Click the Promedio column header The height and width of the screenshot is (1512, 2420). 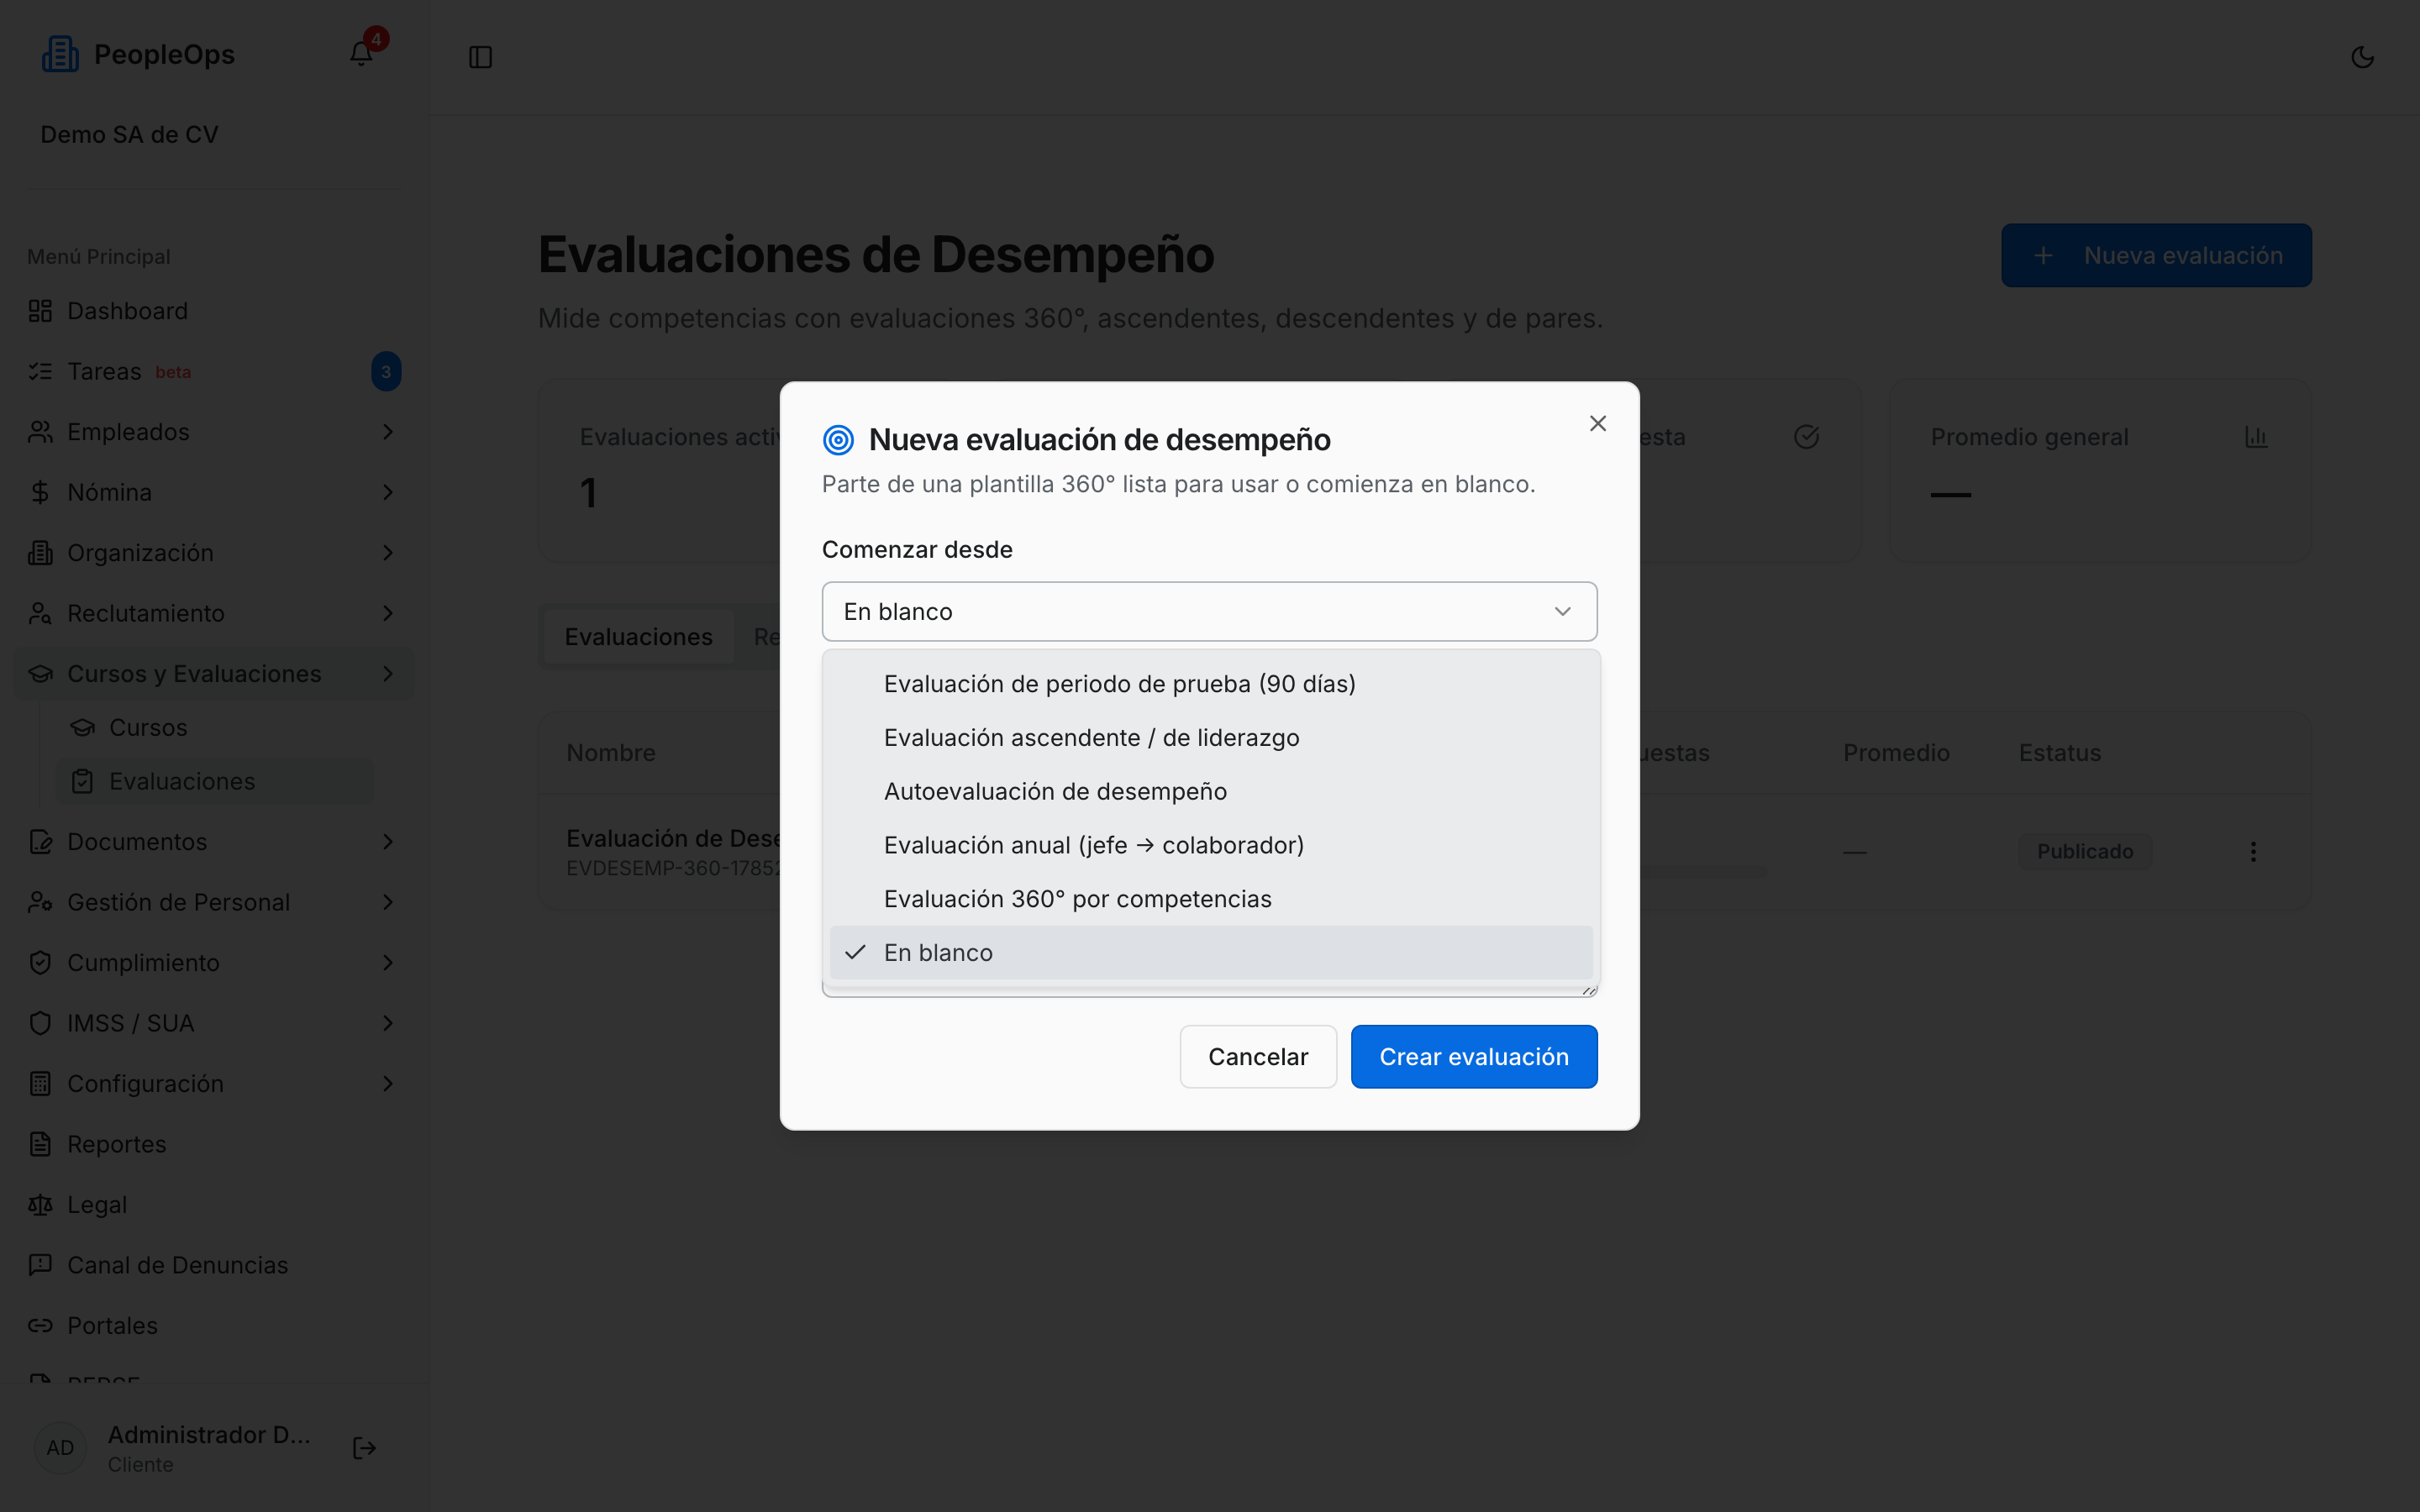coord(1896,753)
